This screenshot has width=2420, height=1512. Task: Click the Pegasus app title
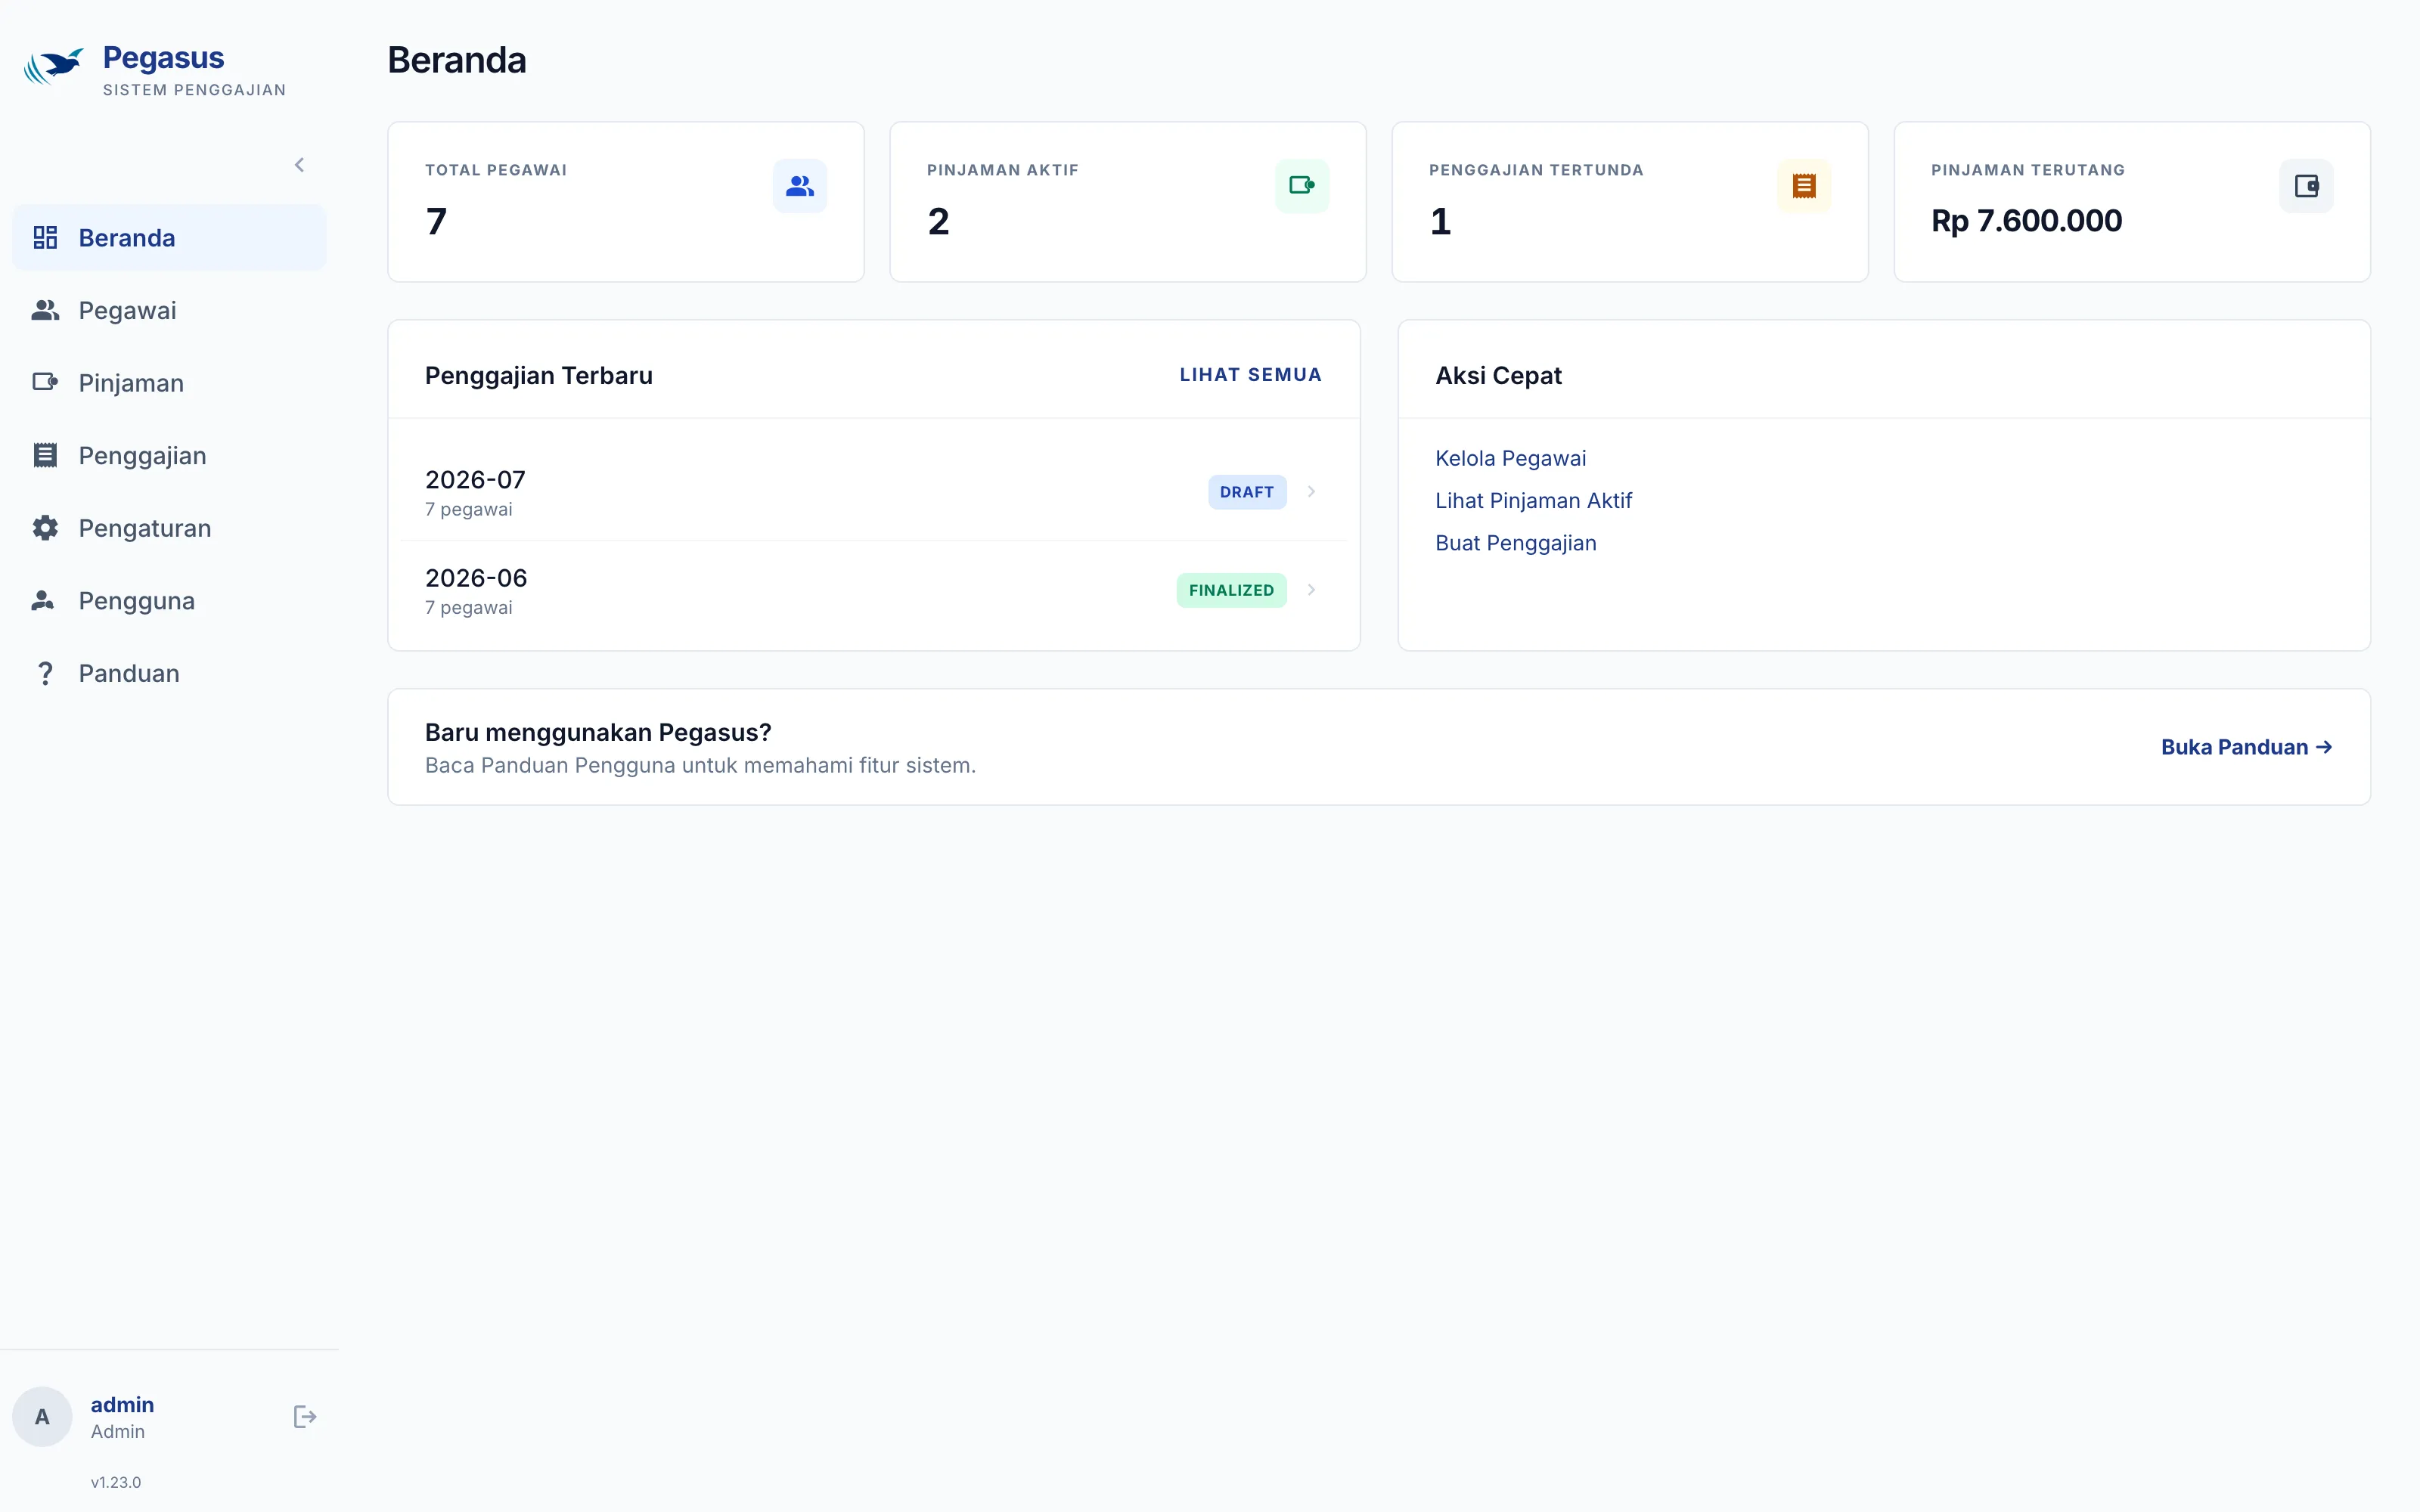163,58
